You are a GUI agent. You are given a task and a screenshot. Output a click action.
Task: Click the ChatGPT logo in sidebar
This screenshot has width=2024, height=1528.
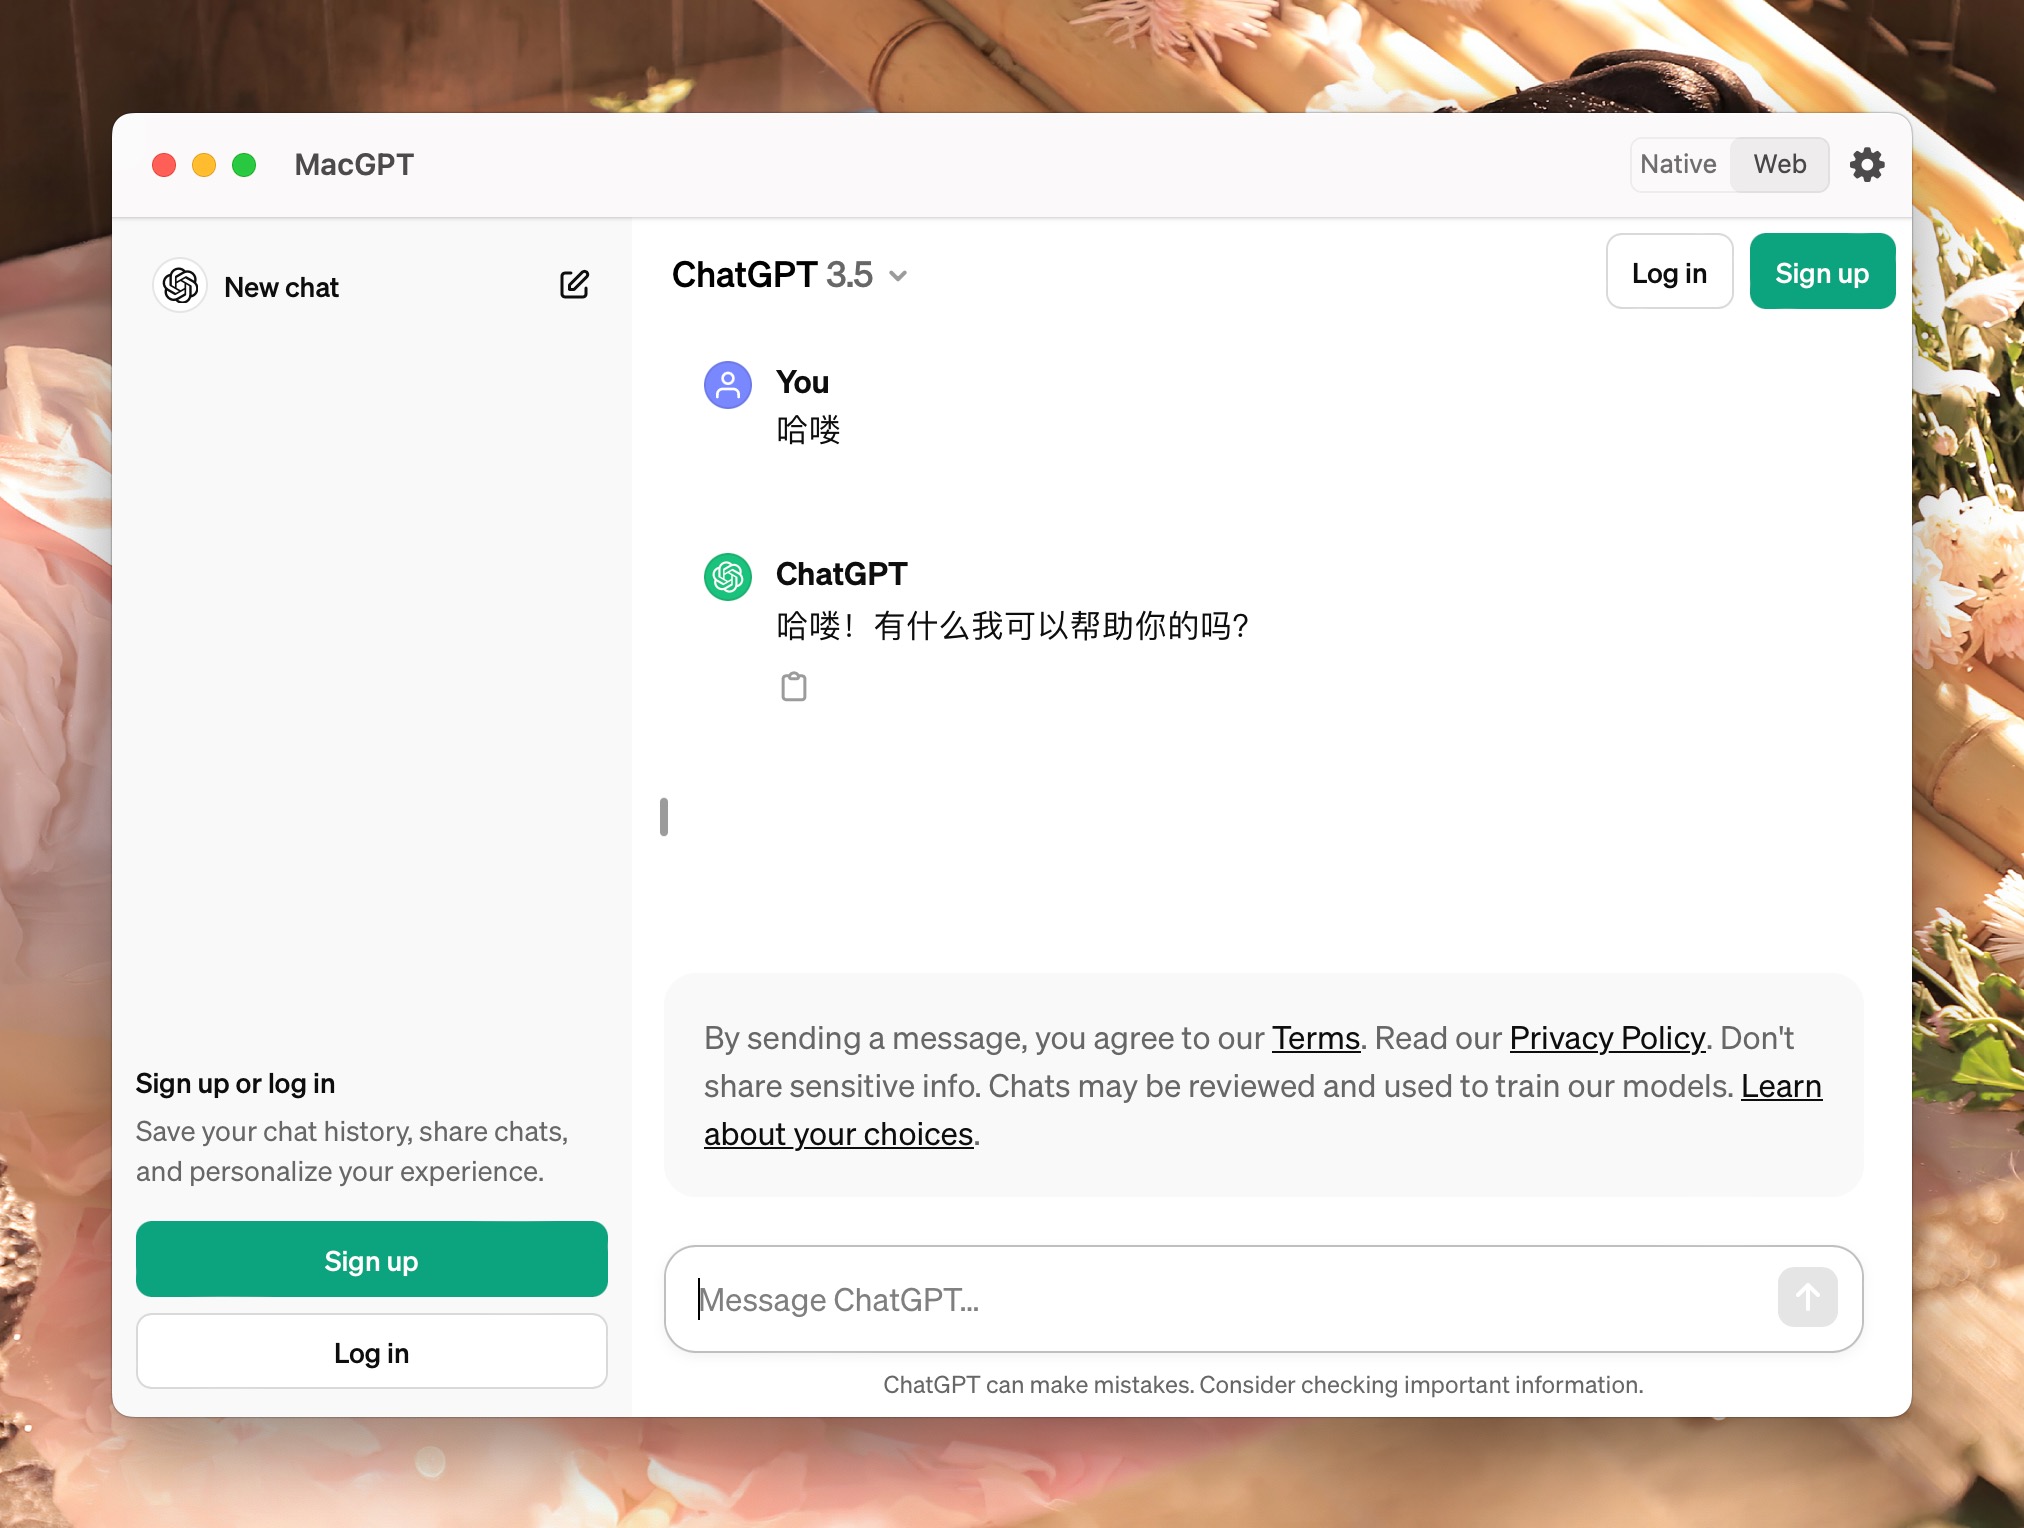pos(180,286)
